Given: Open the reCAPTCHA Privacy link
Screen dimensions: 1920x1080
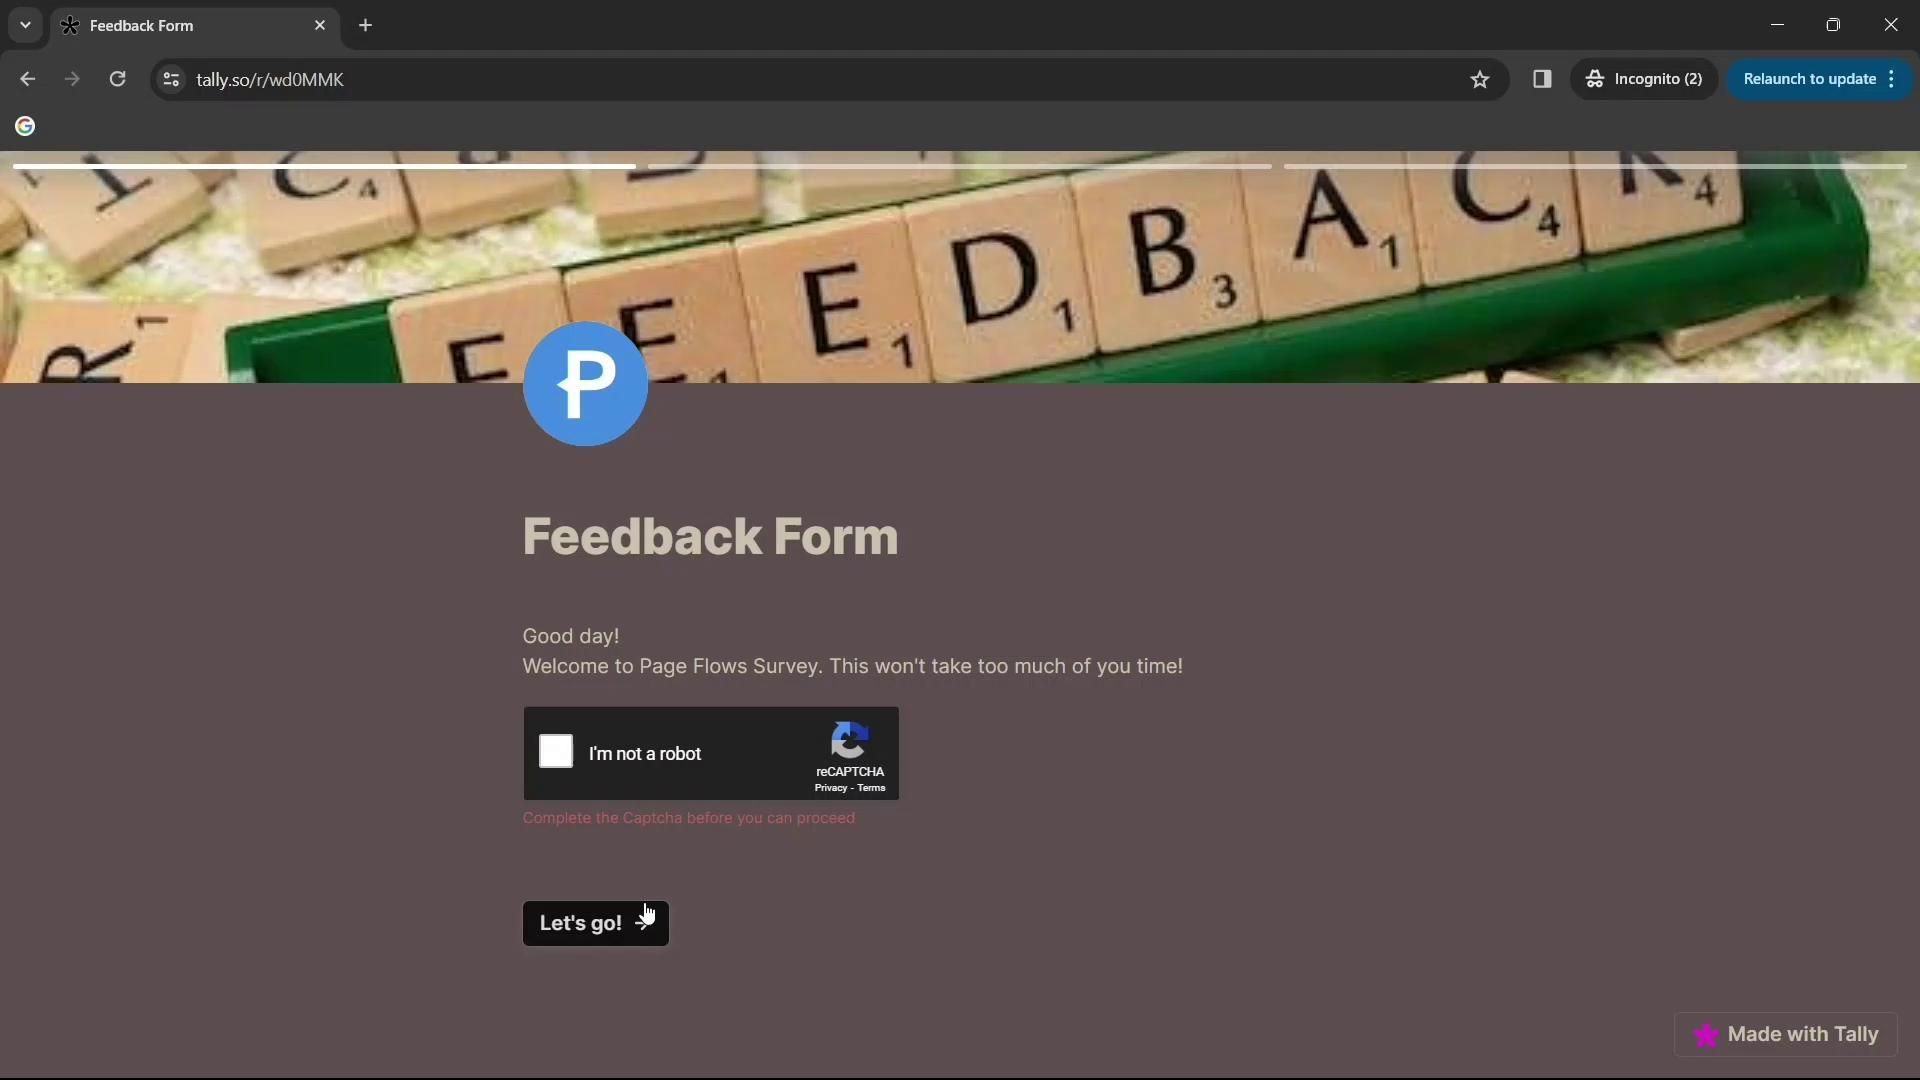Looking at the screenshot, I should click(x=830, y=789).
